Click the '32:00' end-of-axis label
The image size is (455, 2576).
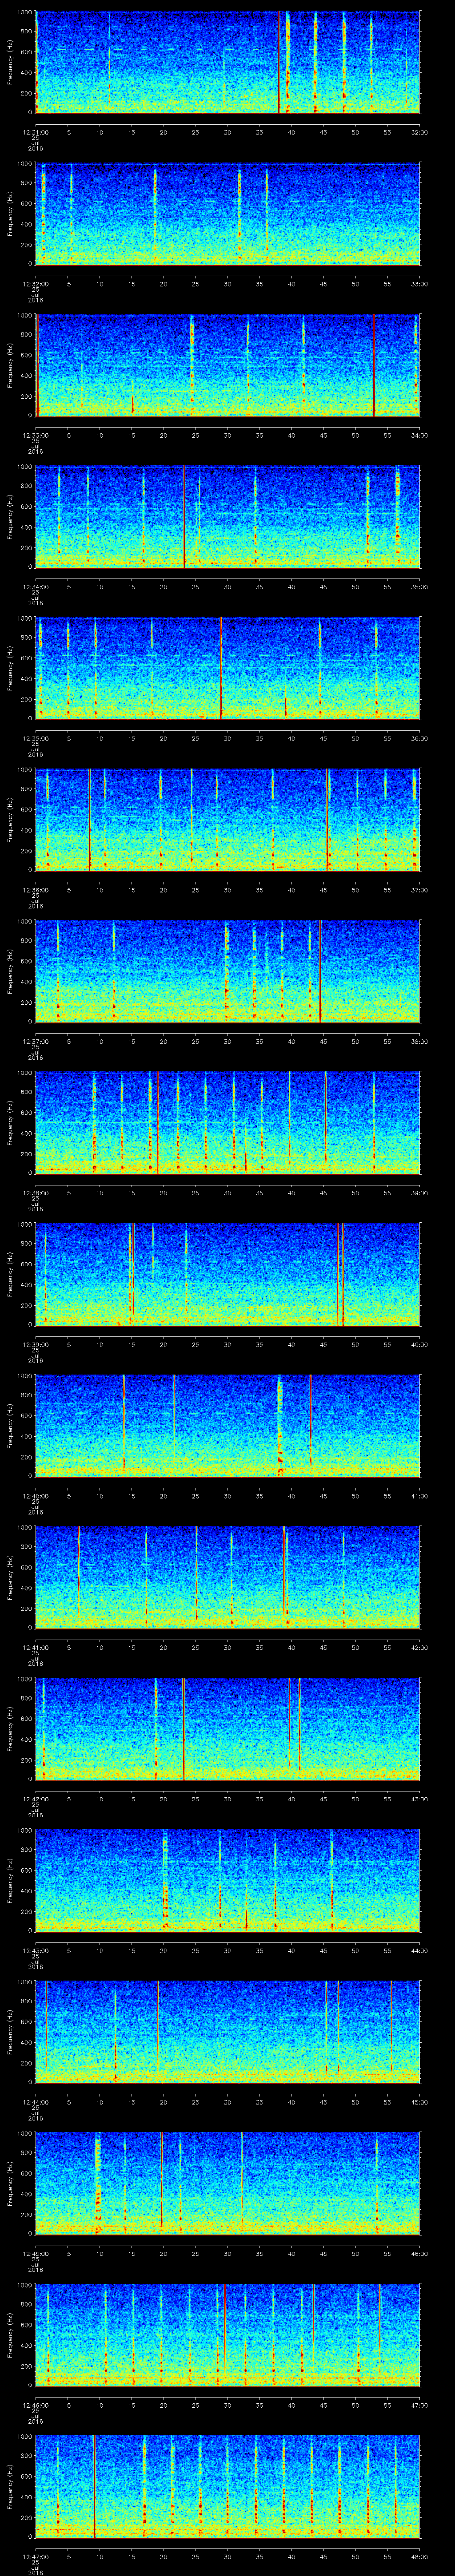point(419,132)
